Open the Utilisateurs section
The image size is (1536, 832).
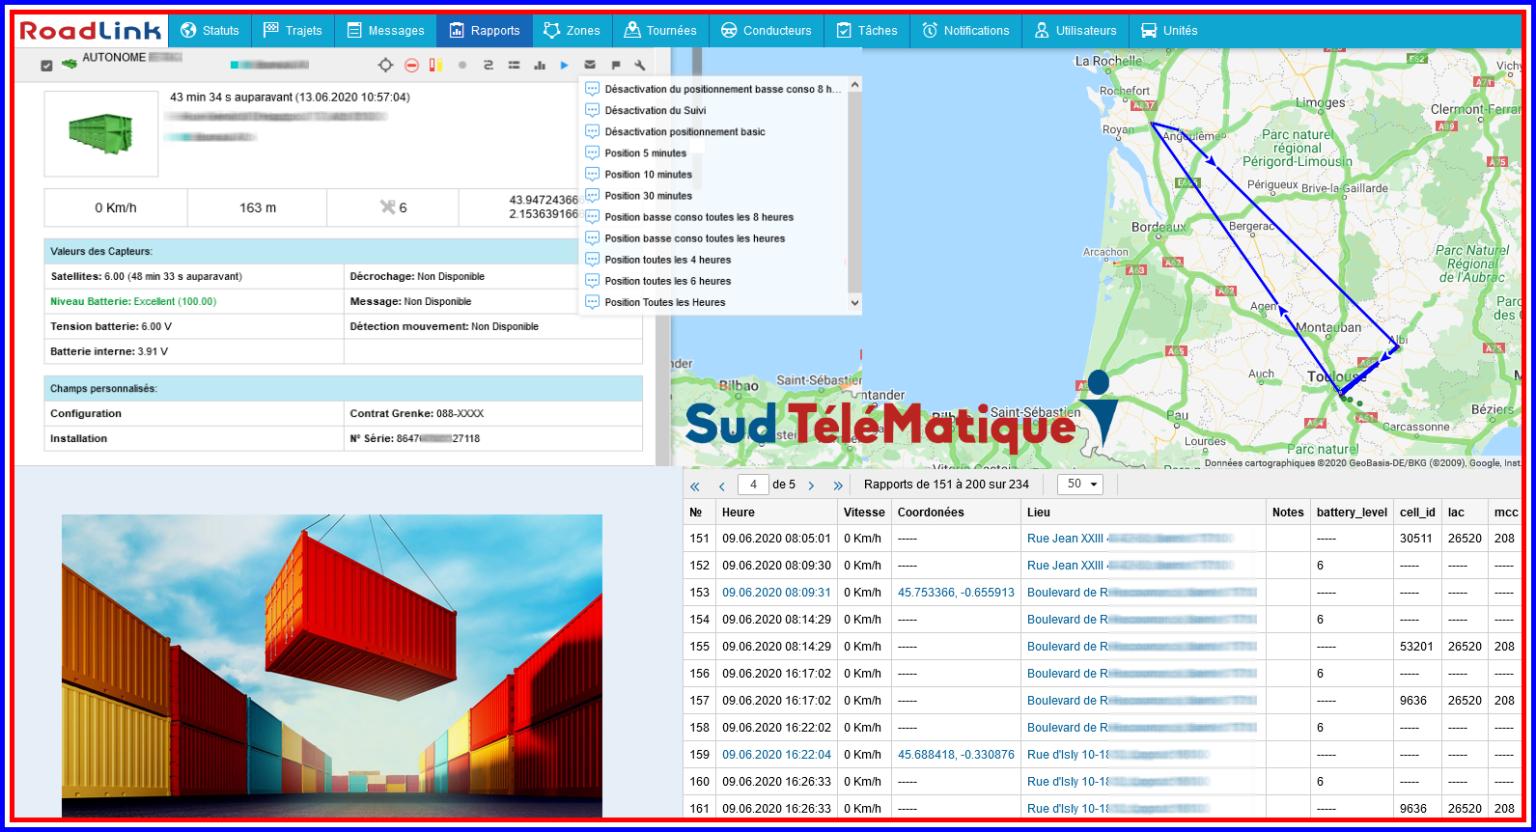[1075, 31]
